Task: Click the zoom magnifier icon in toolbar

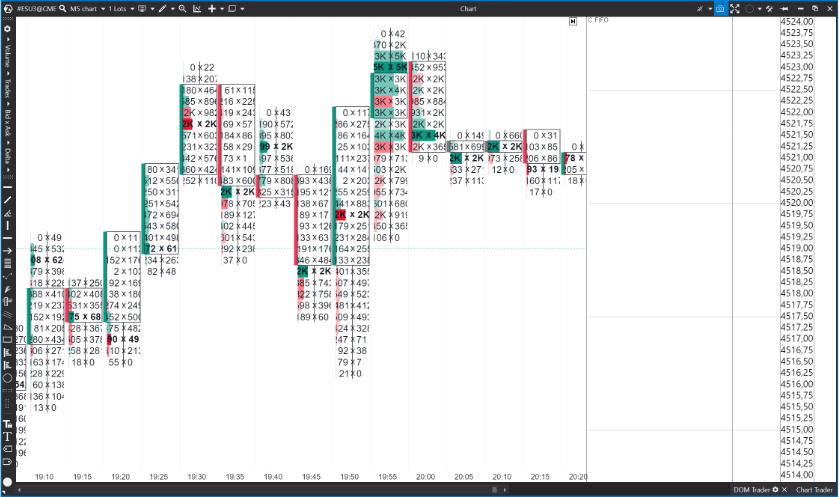Action: [182, 9]
